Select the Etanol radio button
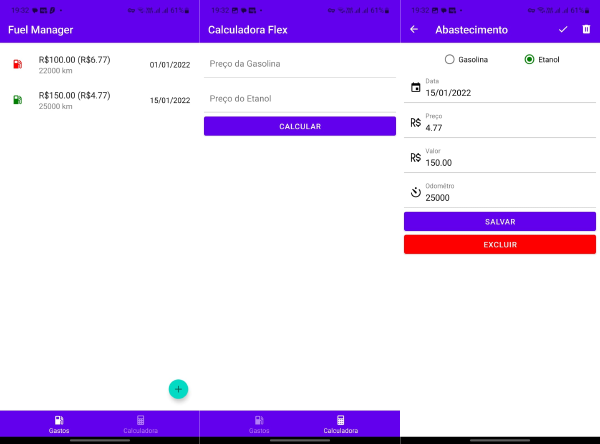This screenshot has width=600, height=444. (x=529, y=60)
